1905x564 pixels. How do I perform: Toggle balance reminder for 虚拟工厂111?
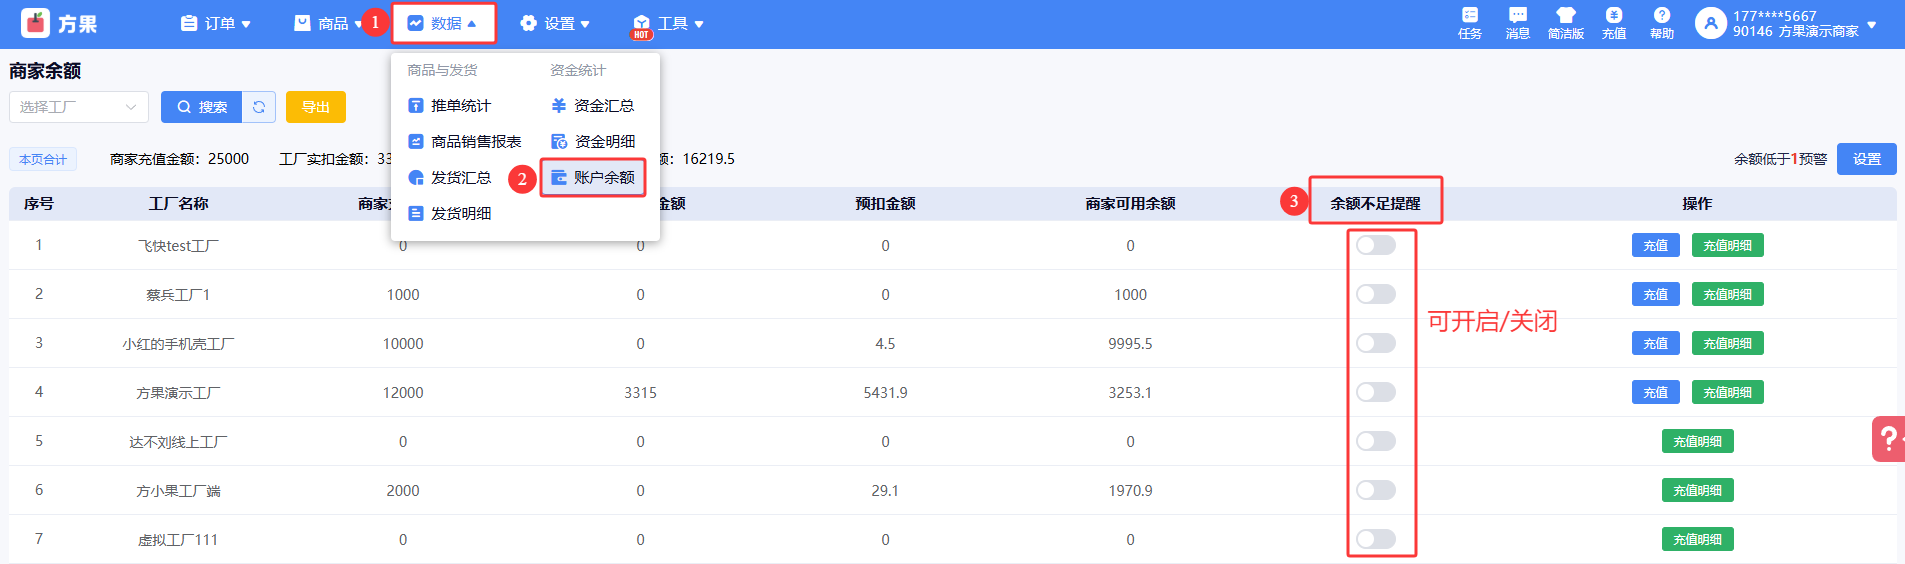click(1375, 539)
